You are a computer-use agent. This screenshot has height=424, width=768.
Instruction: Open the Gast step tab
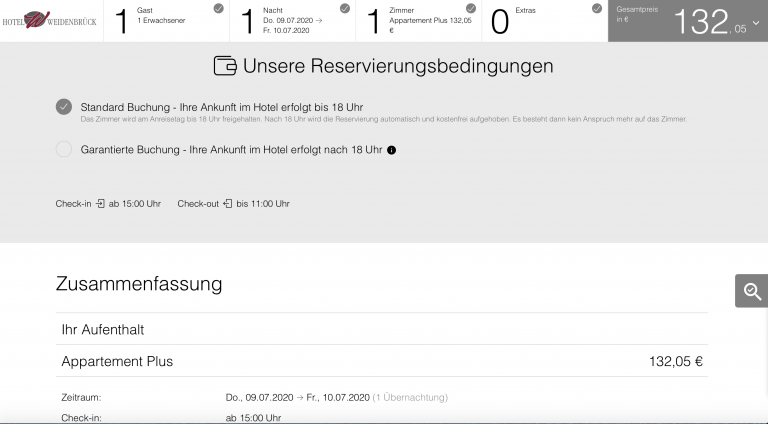coord(167,21)
